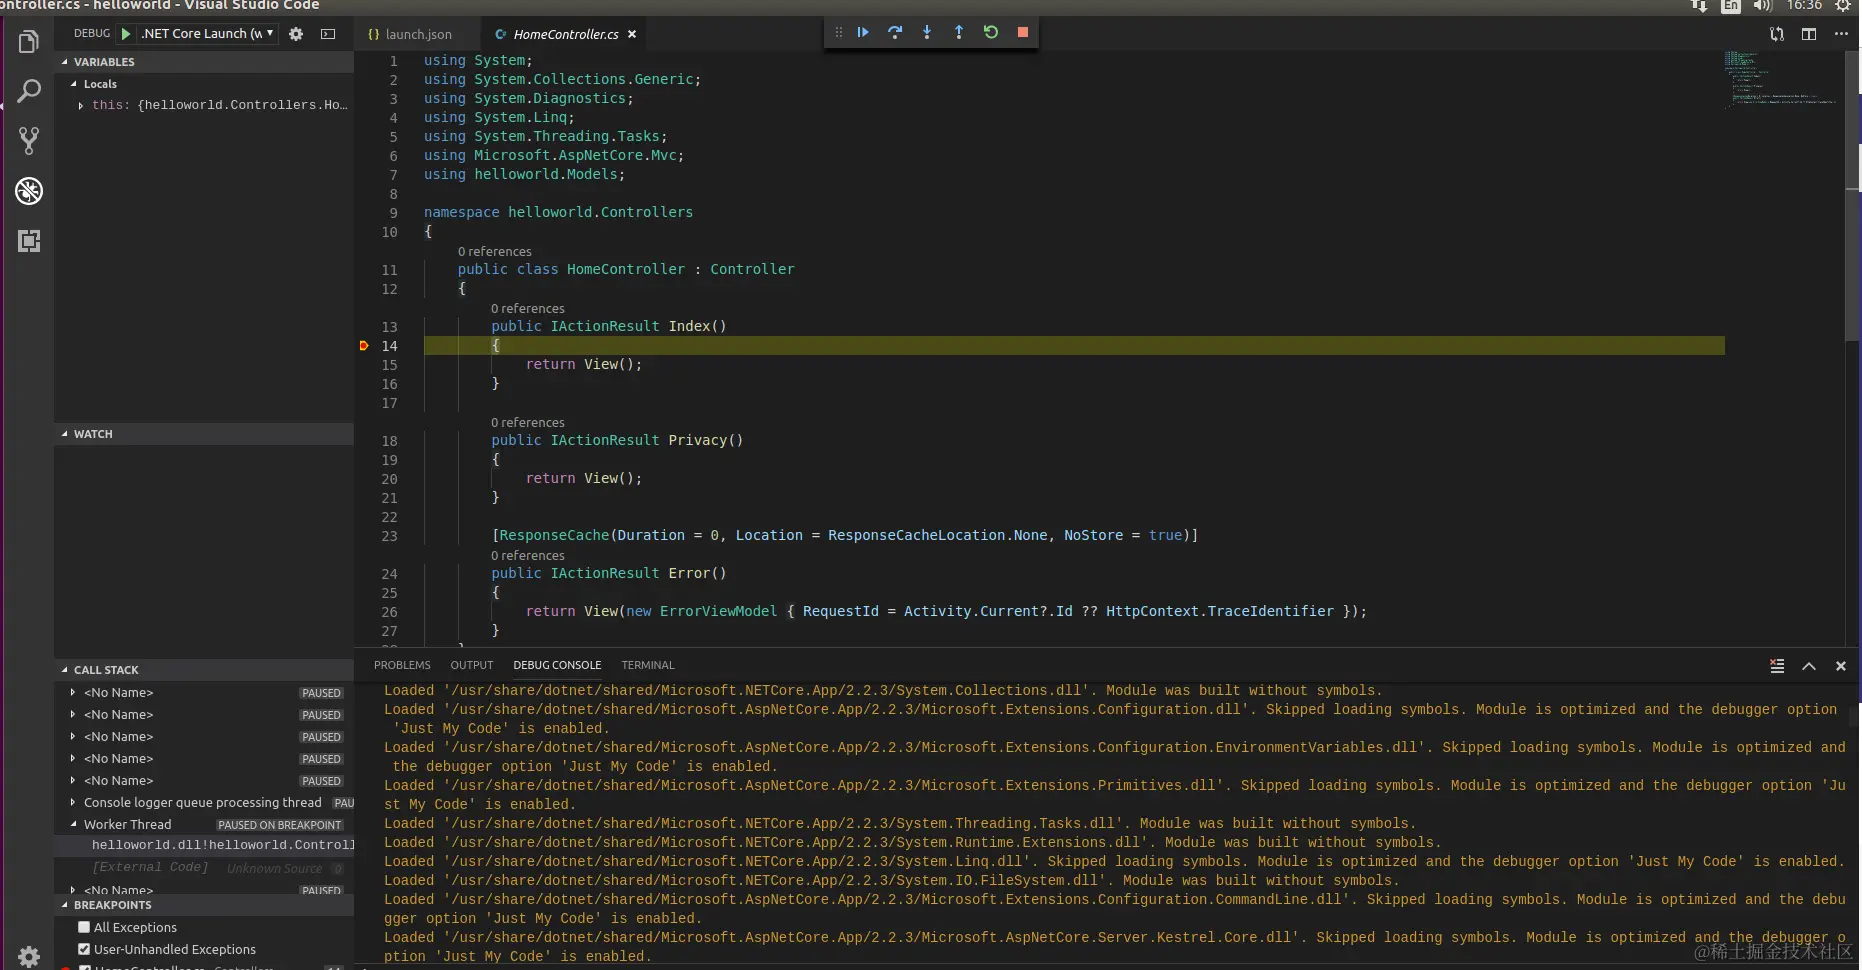The height and width of the screenshot is (970, 1862).
Task: Click the code minimap preview
Action: click(1783, 78)
